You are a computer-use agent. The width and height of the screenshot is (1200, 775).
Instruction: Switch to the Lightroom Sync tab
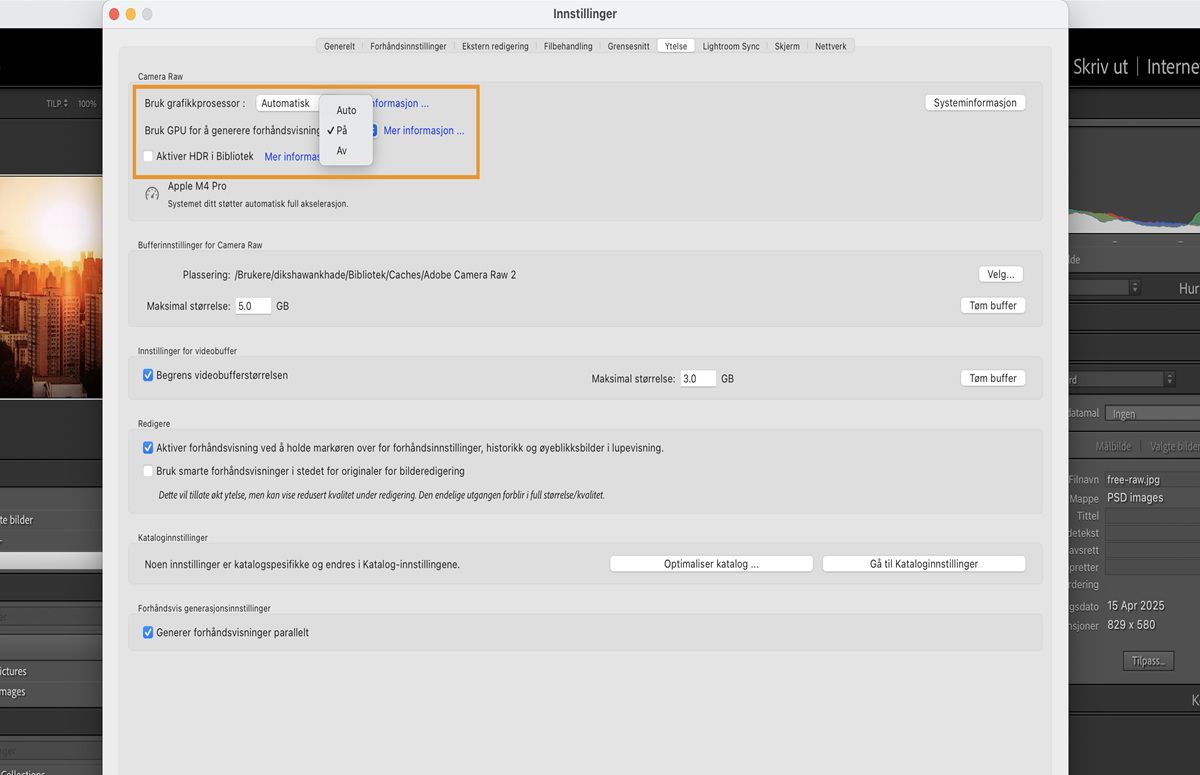tap(731, 45)
